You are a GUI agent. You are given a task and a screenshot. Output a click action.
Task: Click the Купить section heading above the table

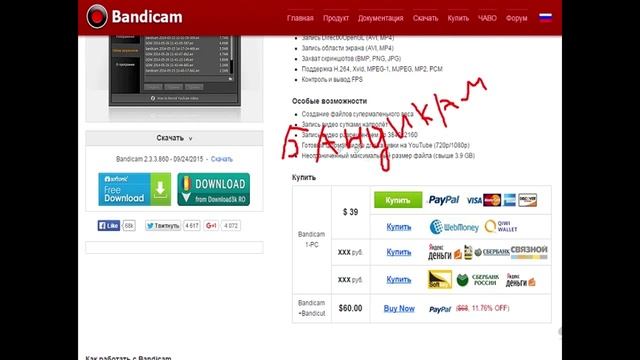(x=304, y=178)
